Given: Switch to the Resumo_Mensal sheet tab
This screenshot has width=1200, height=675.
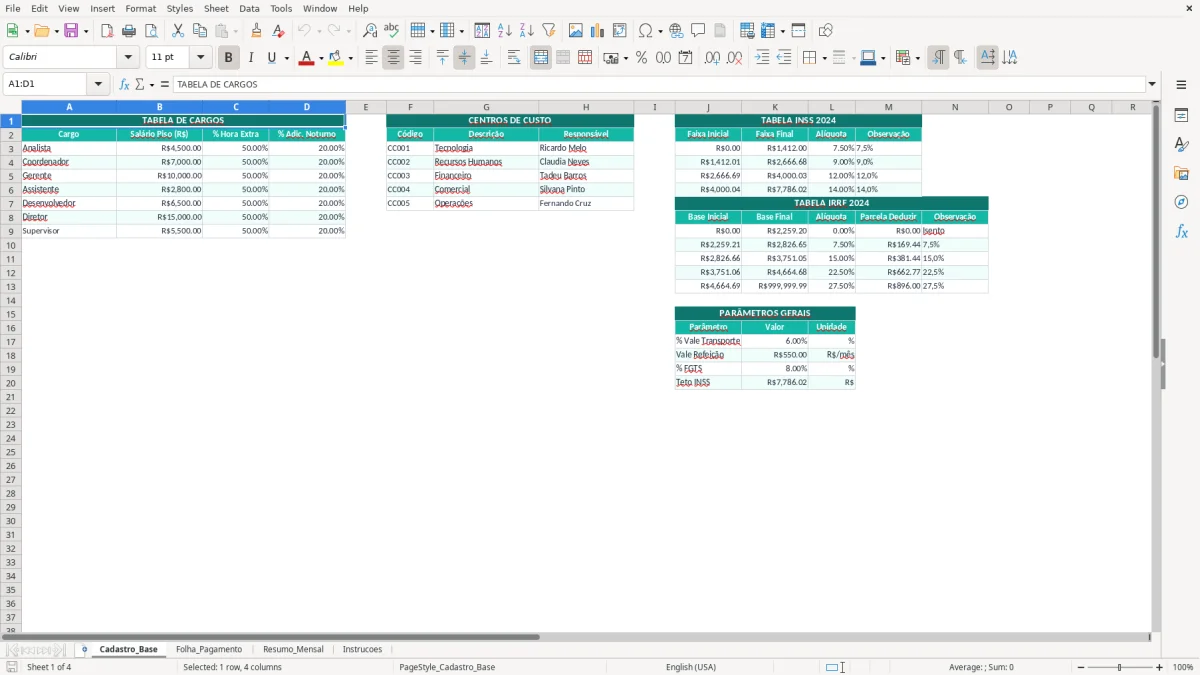Looking at the screenshot, I should click(x=293, y=649).
